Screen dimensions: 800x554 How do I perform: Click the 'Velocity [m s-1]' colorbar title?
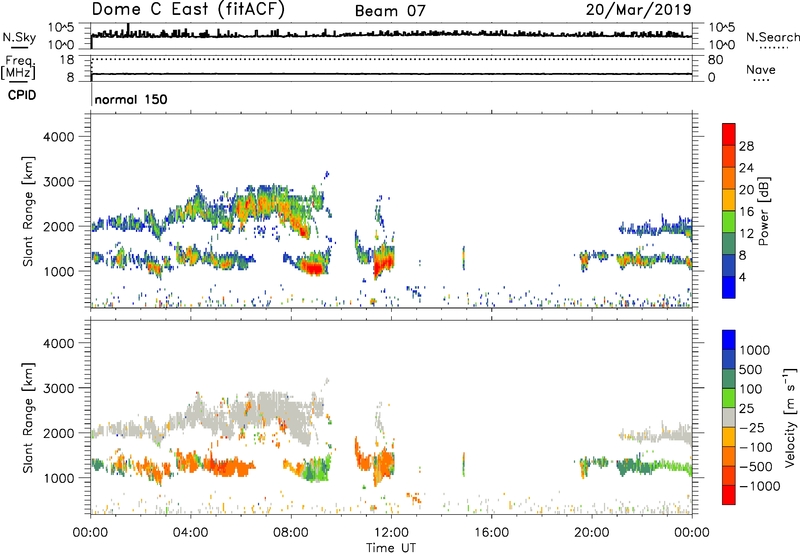(790, 417)
